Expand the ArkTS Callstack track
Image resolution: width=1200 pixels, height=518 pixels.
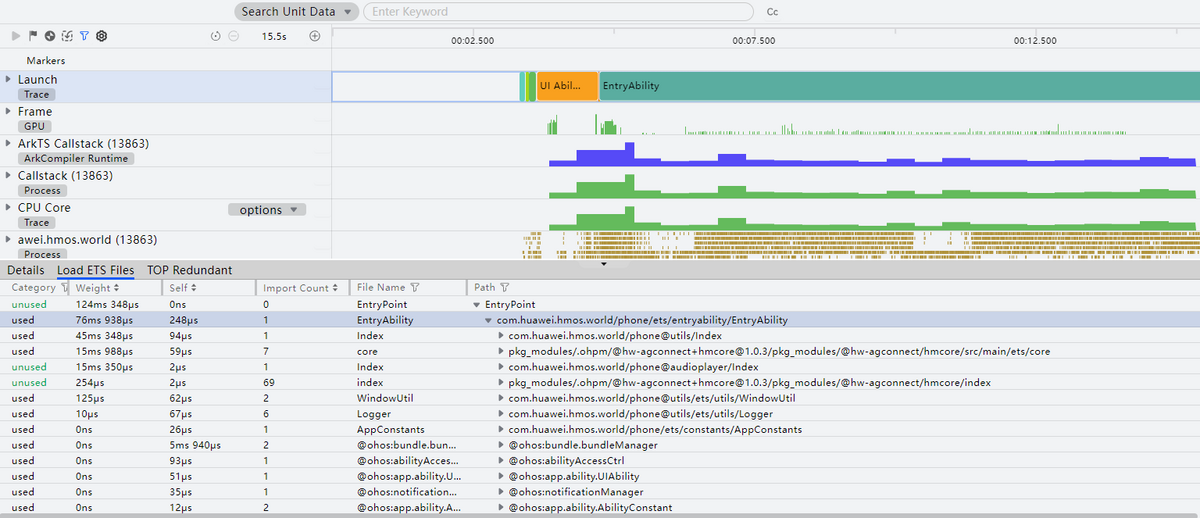click(x=9, y=144)
